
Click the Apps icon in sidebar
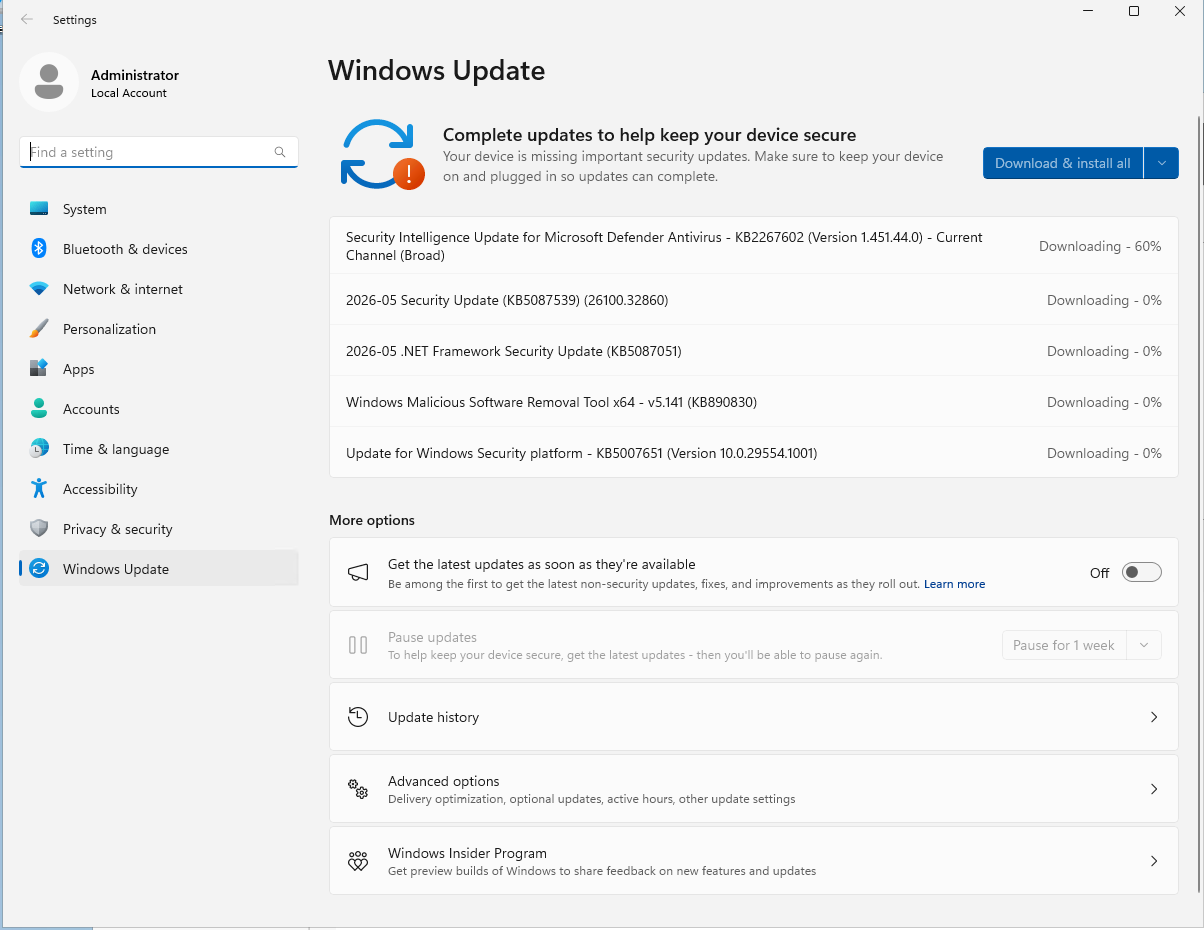point(39,369)
